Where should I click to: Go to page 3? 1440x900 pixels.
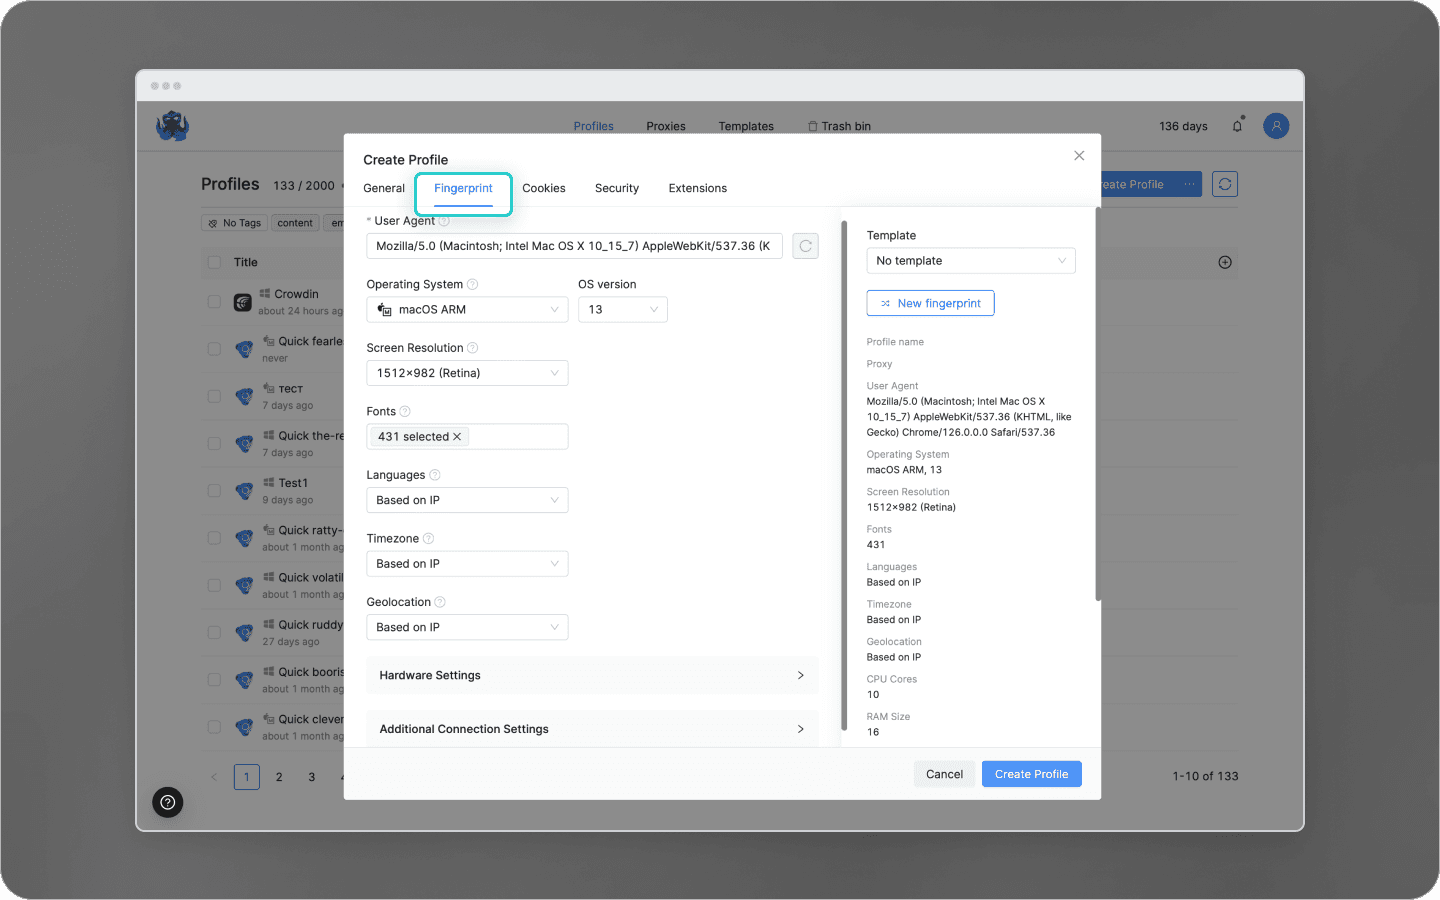click(312, 777)
